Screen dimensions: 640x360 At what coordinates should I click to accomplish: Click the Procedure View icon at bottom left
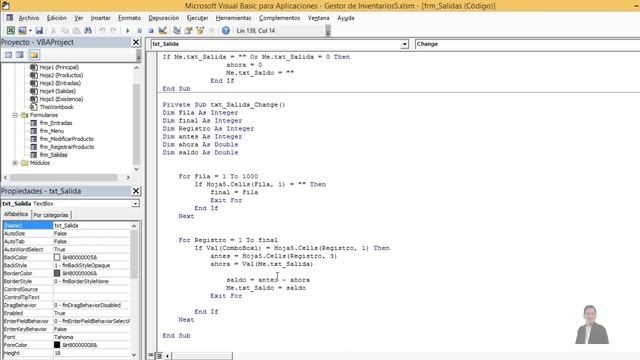coord(151,356)
